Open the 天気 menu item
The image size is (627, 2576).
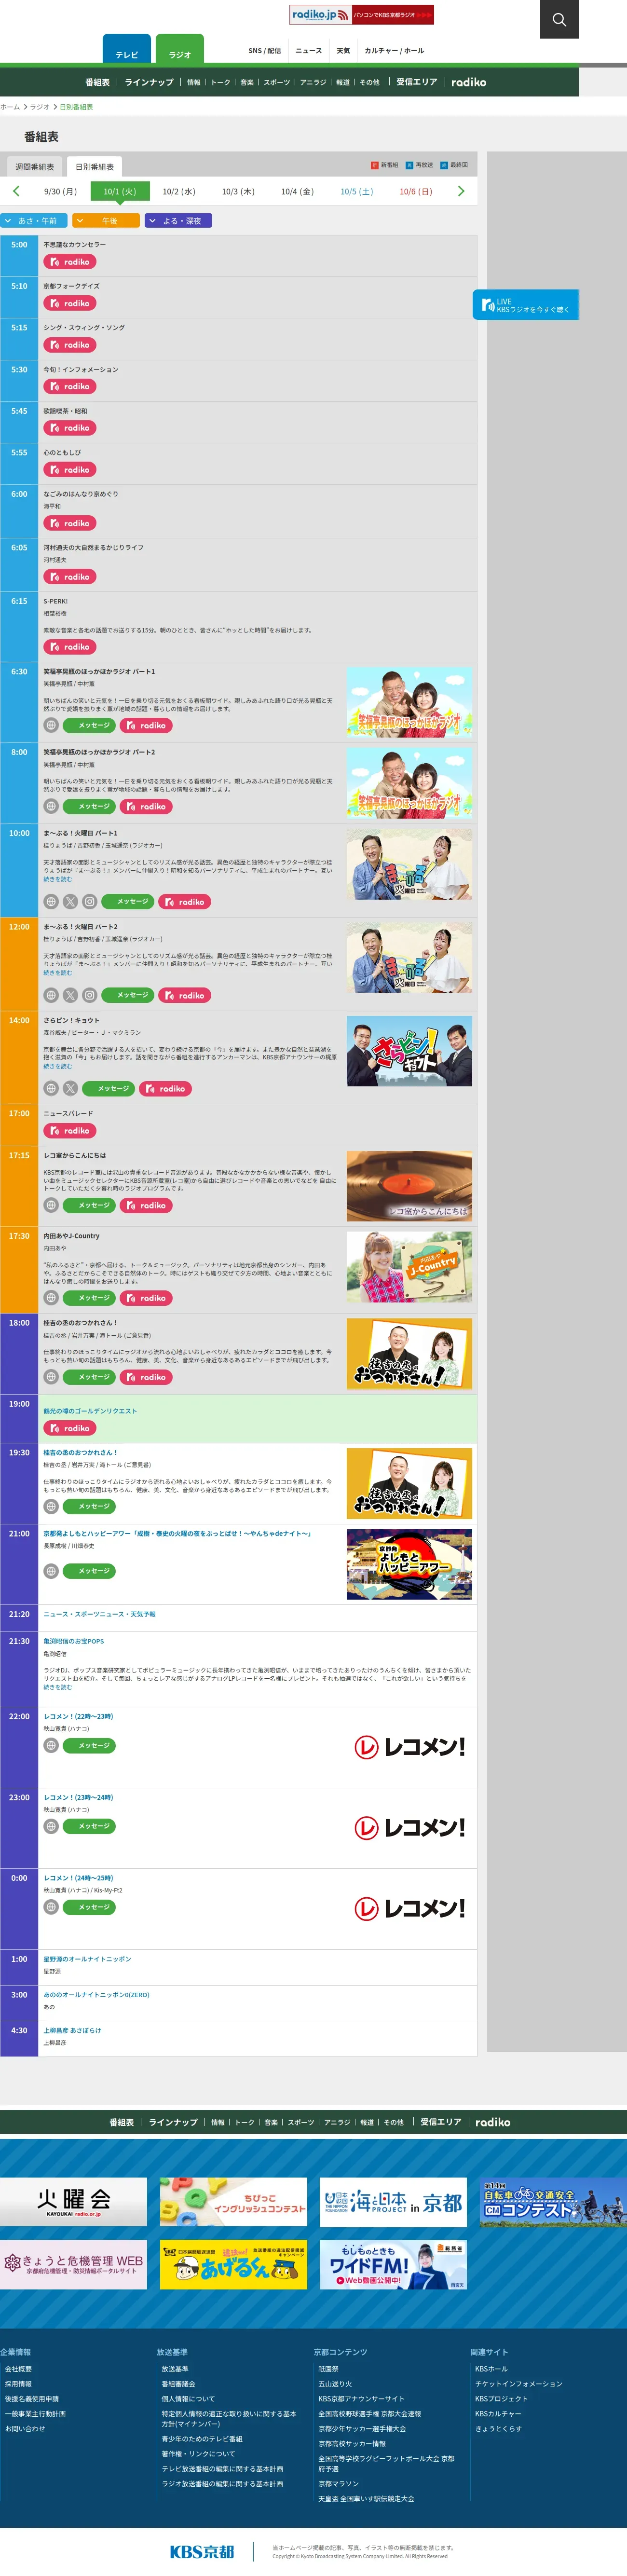point(343,50)
